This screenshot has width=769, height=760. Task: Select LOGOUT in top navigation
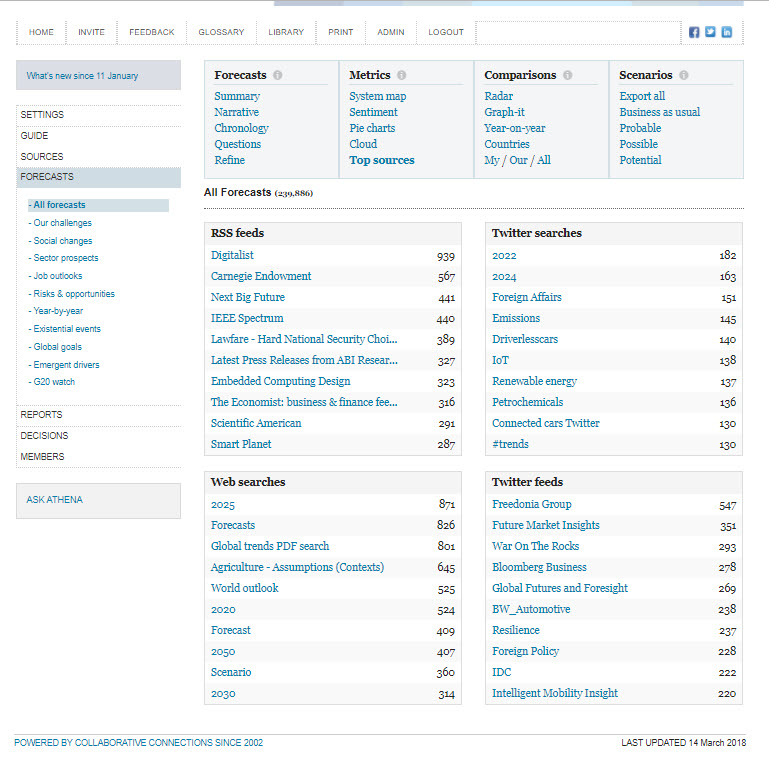[x=446, y=32]
